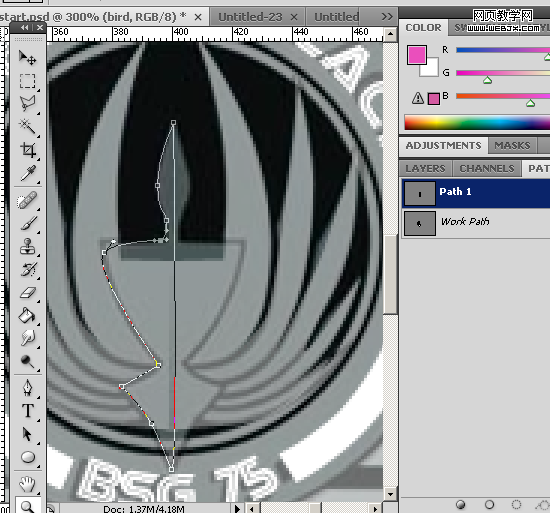
Task: Select the Brush tool
Action: click(27, 223)
